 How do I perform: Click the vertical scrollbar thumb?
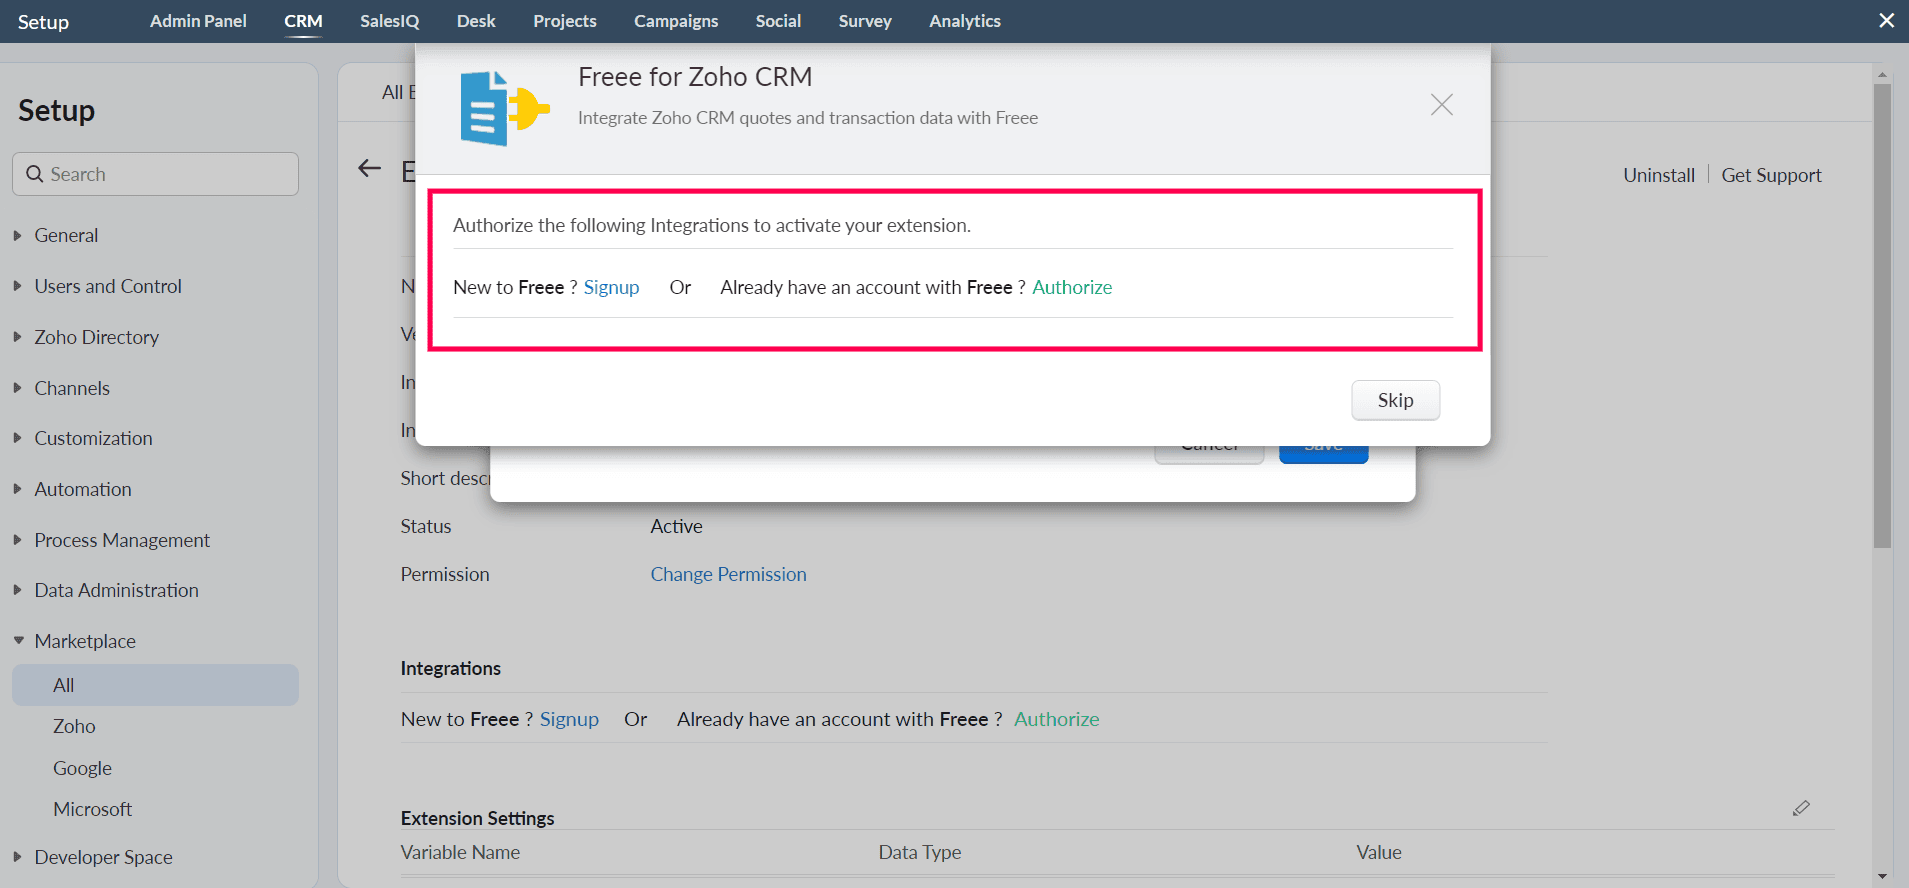click(1882, 315)
